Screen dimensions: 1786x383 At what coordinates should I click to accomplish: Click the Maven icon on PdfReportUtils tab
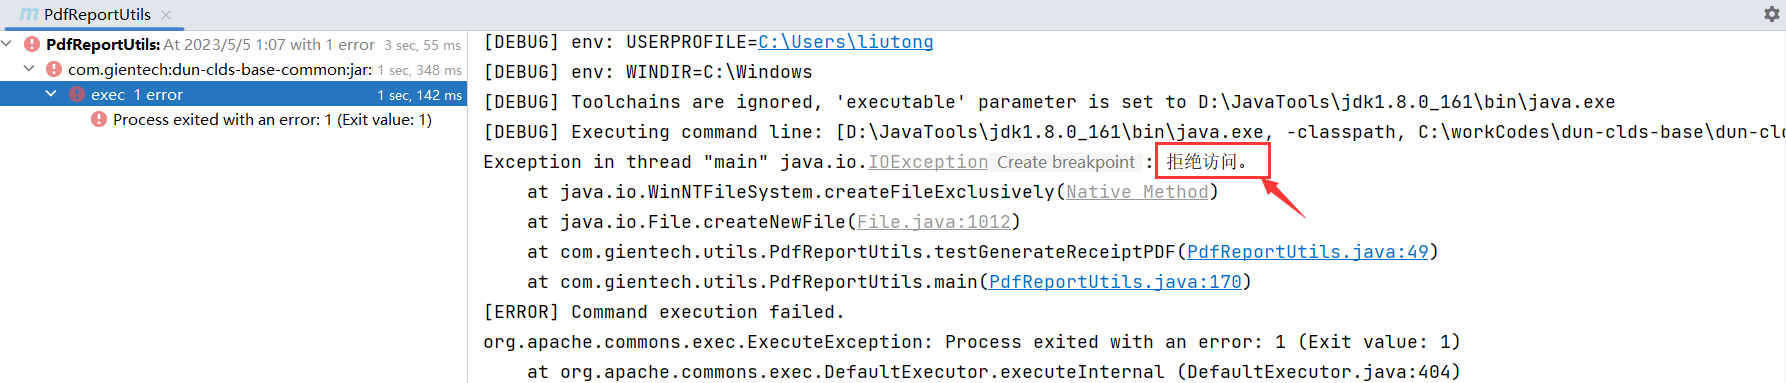coord(29,15)
